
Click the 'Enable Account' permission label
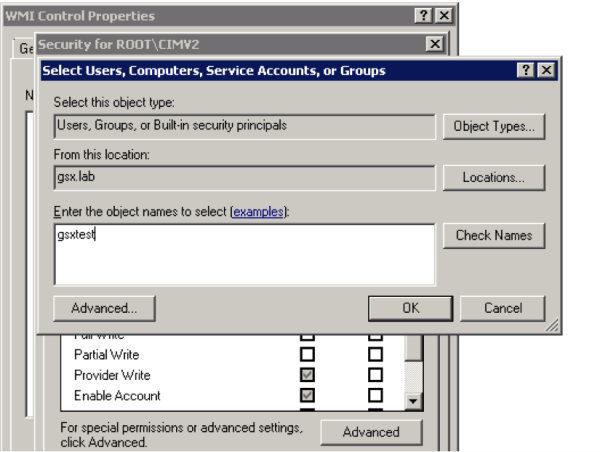[x=117, y=396]
